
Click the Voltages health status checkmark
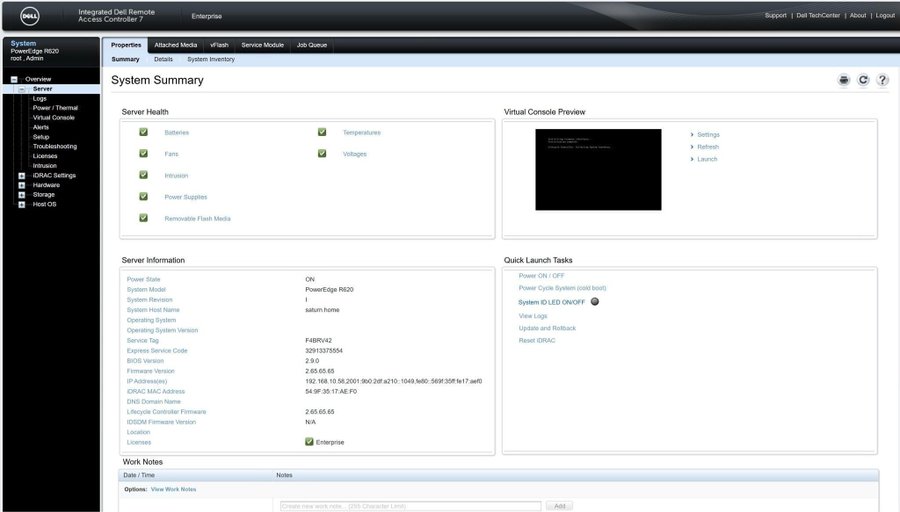click(x=322, y=153)
